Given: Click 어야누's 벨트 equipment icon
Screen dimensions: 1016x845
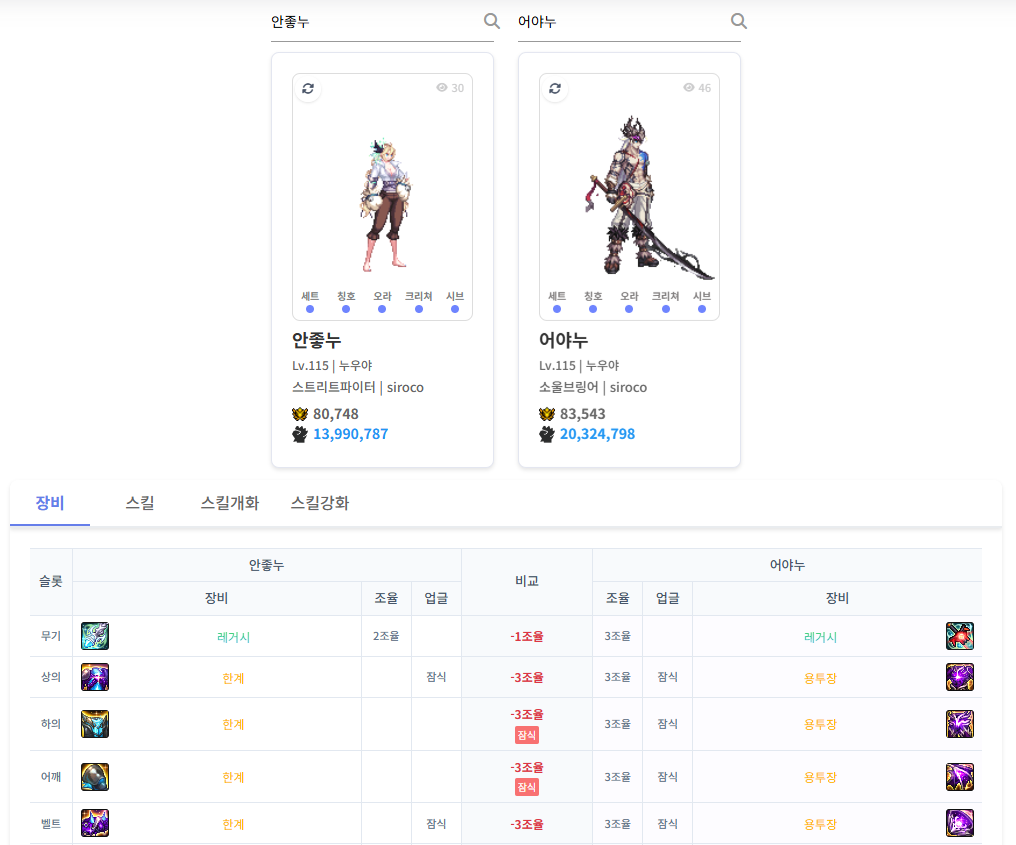Looking at the screenshot, I should coord(959,823).
